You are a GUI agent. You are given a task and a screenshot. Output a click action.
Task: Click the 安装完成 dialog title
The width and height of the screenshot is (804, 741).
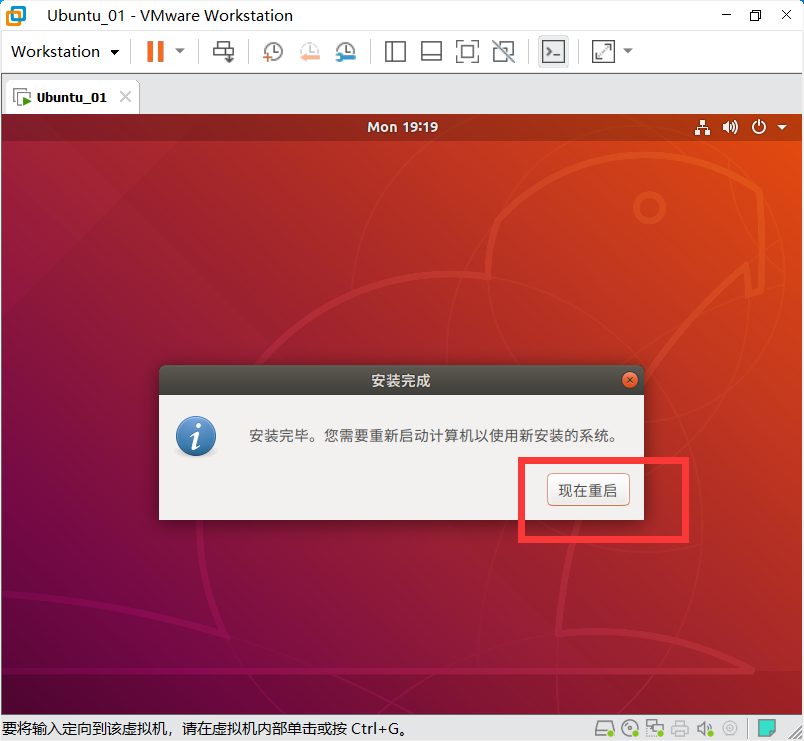pyautogui.click(x=401, y=380)
